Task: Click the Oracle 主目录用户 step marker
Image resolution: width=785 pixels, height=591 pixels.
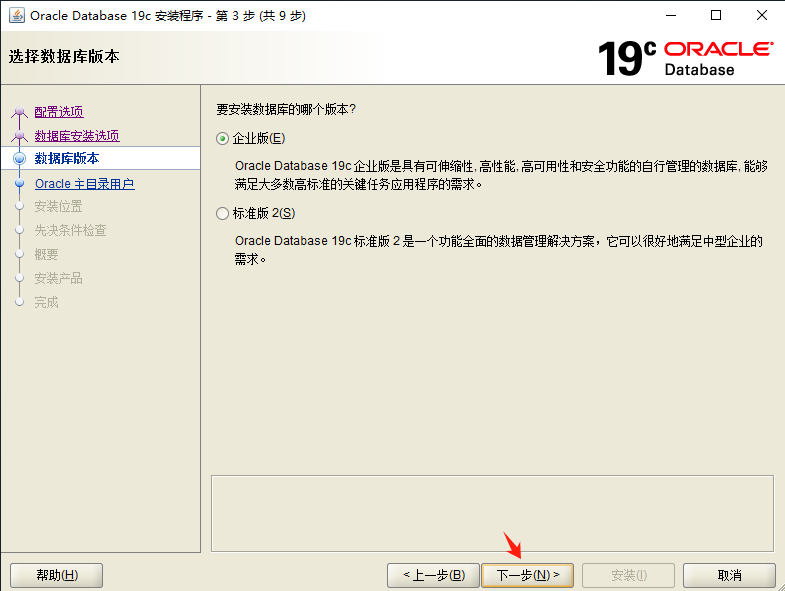Action: coord(20,183)
